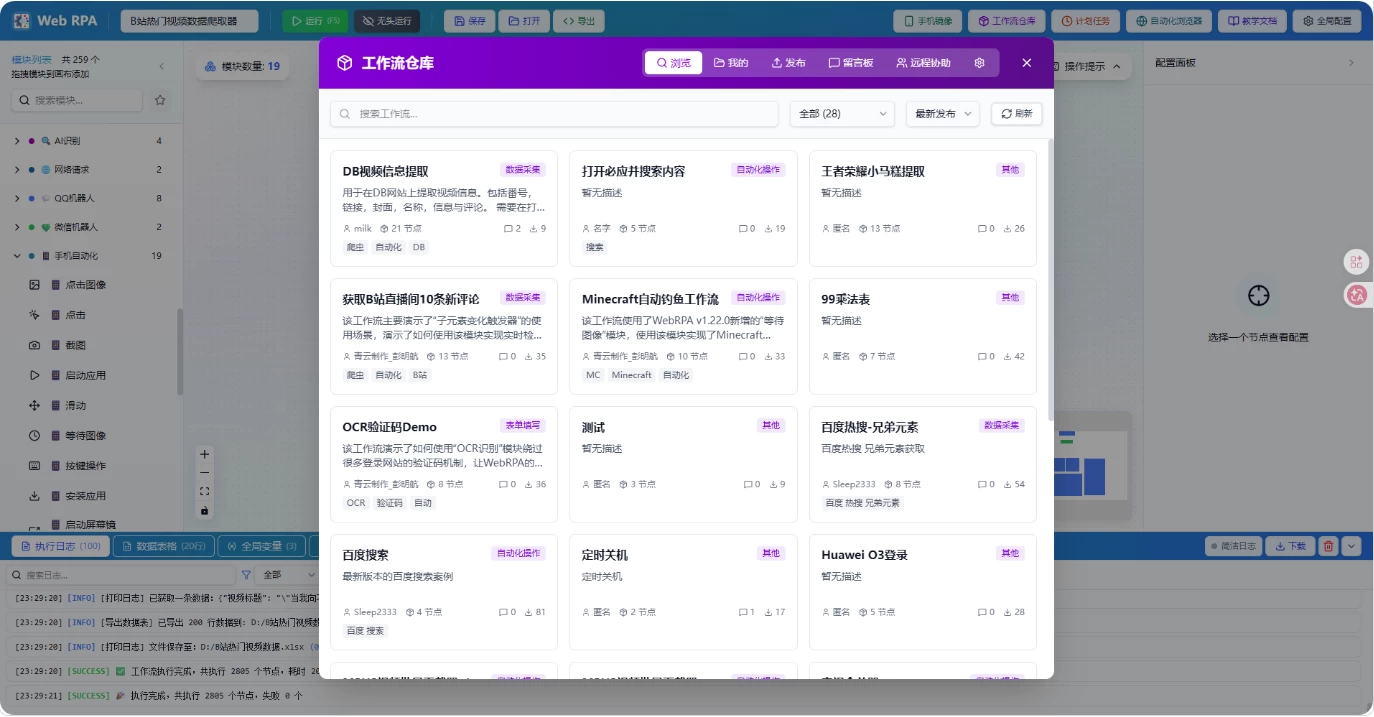Click the favorites star icon by module search
1374x717 pixels.
click(160, 100)
